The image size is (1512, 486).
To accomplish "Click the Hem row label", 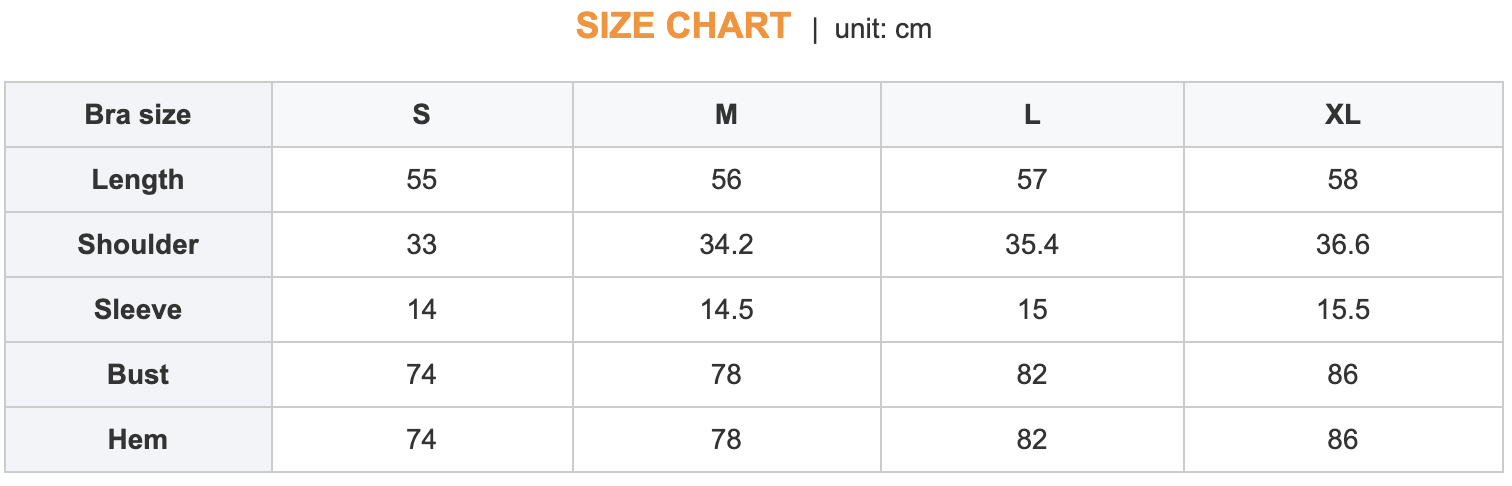I will tap(138, 440).
